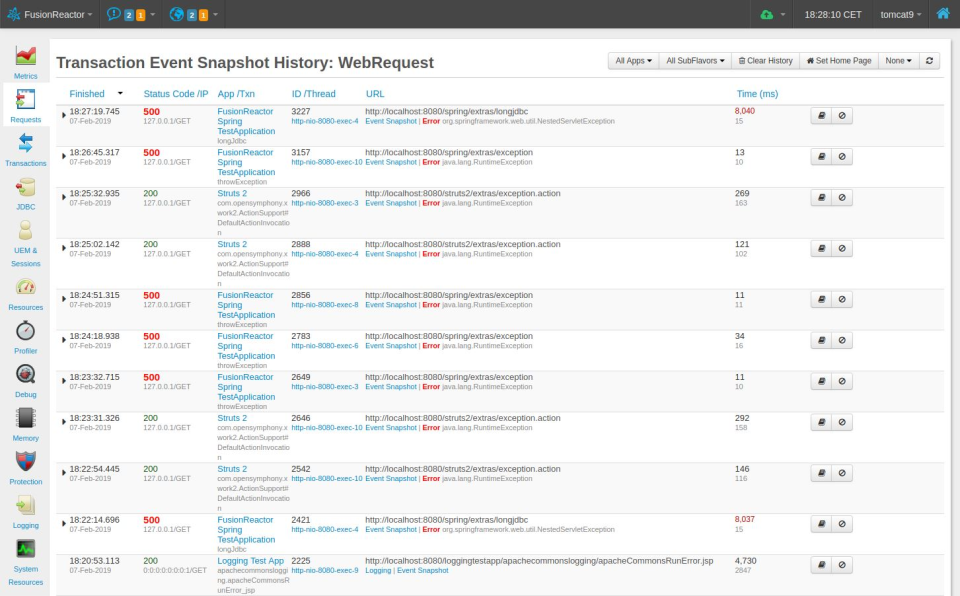This screenshot has height=596, width=960.
Task: Open the All SubFlavors dropdown
Action: pyautogui.click(x=694, y=61)
